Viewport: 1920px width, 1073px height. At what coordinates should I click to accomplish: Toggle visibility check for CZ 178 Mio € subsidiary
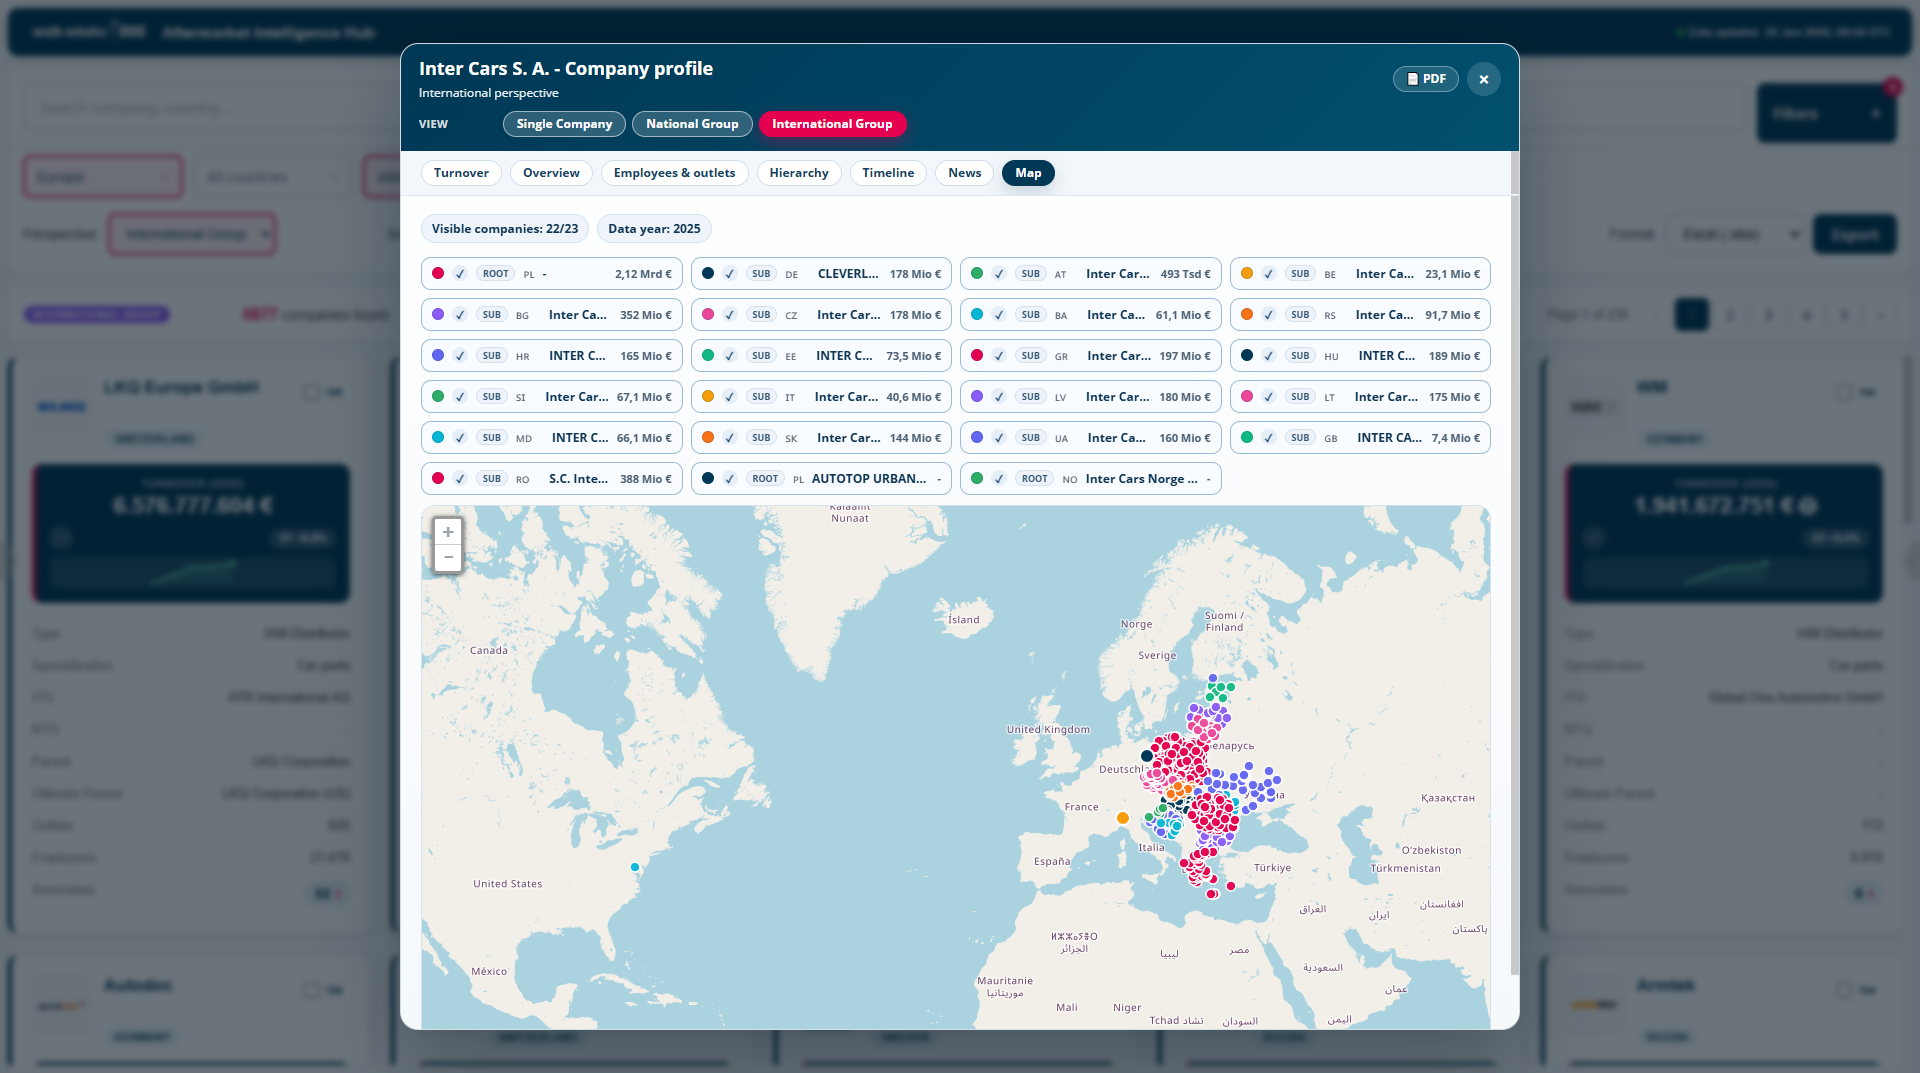click(x=730, y=315)
